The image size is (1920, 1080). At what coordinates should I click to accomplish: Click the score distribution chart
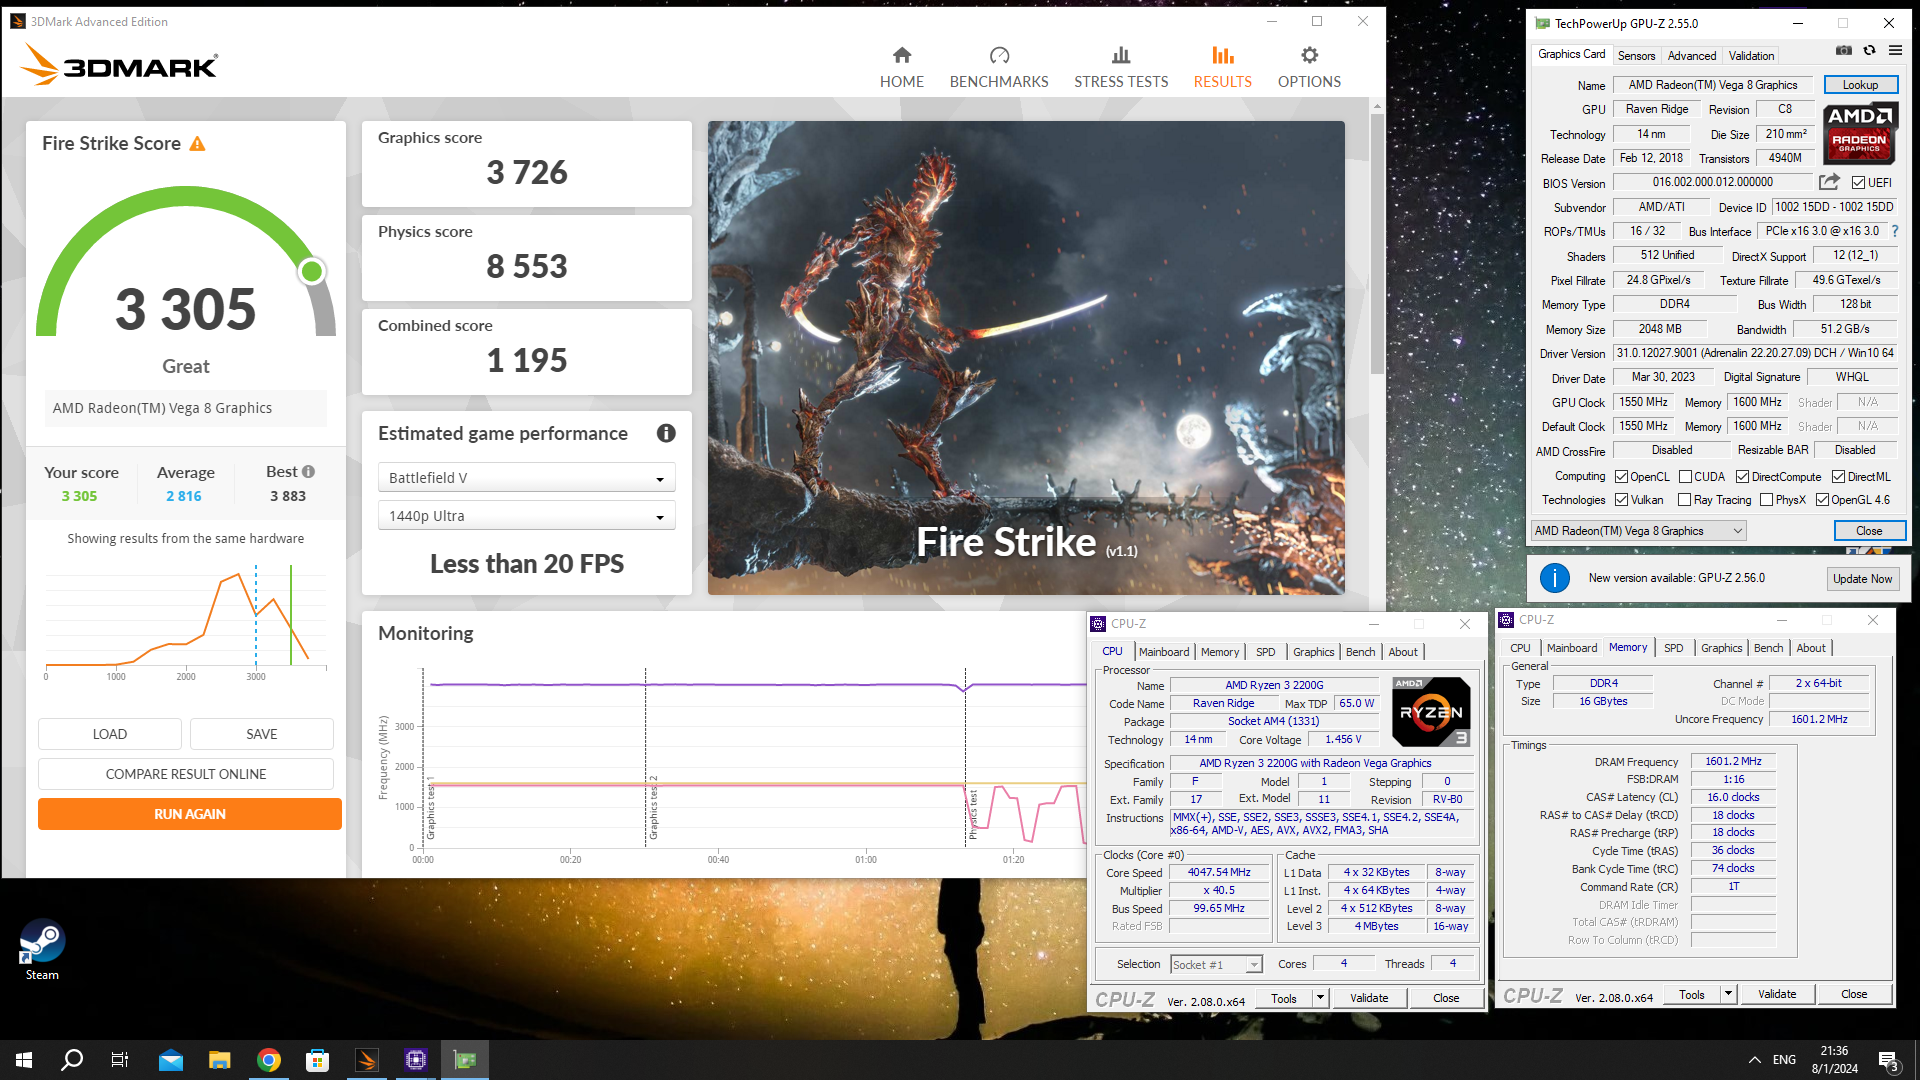[186, 620]
